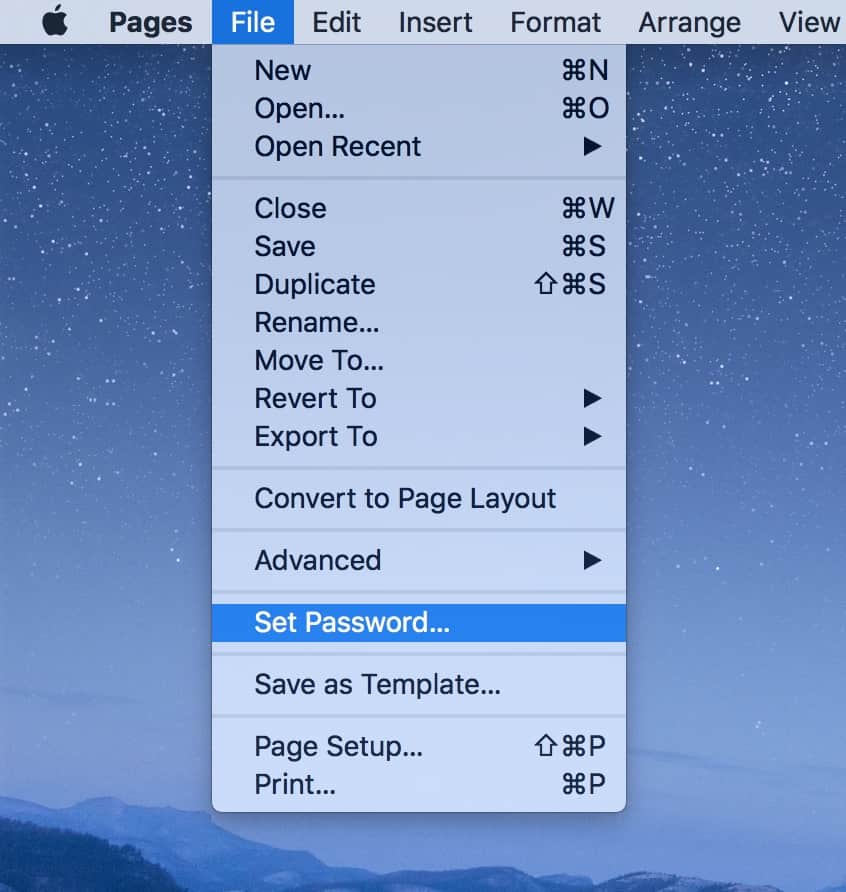Screen dimensions: 846x892
Task: Choose New from the File menu
Action: [x=283, y=71]
